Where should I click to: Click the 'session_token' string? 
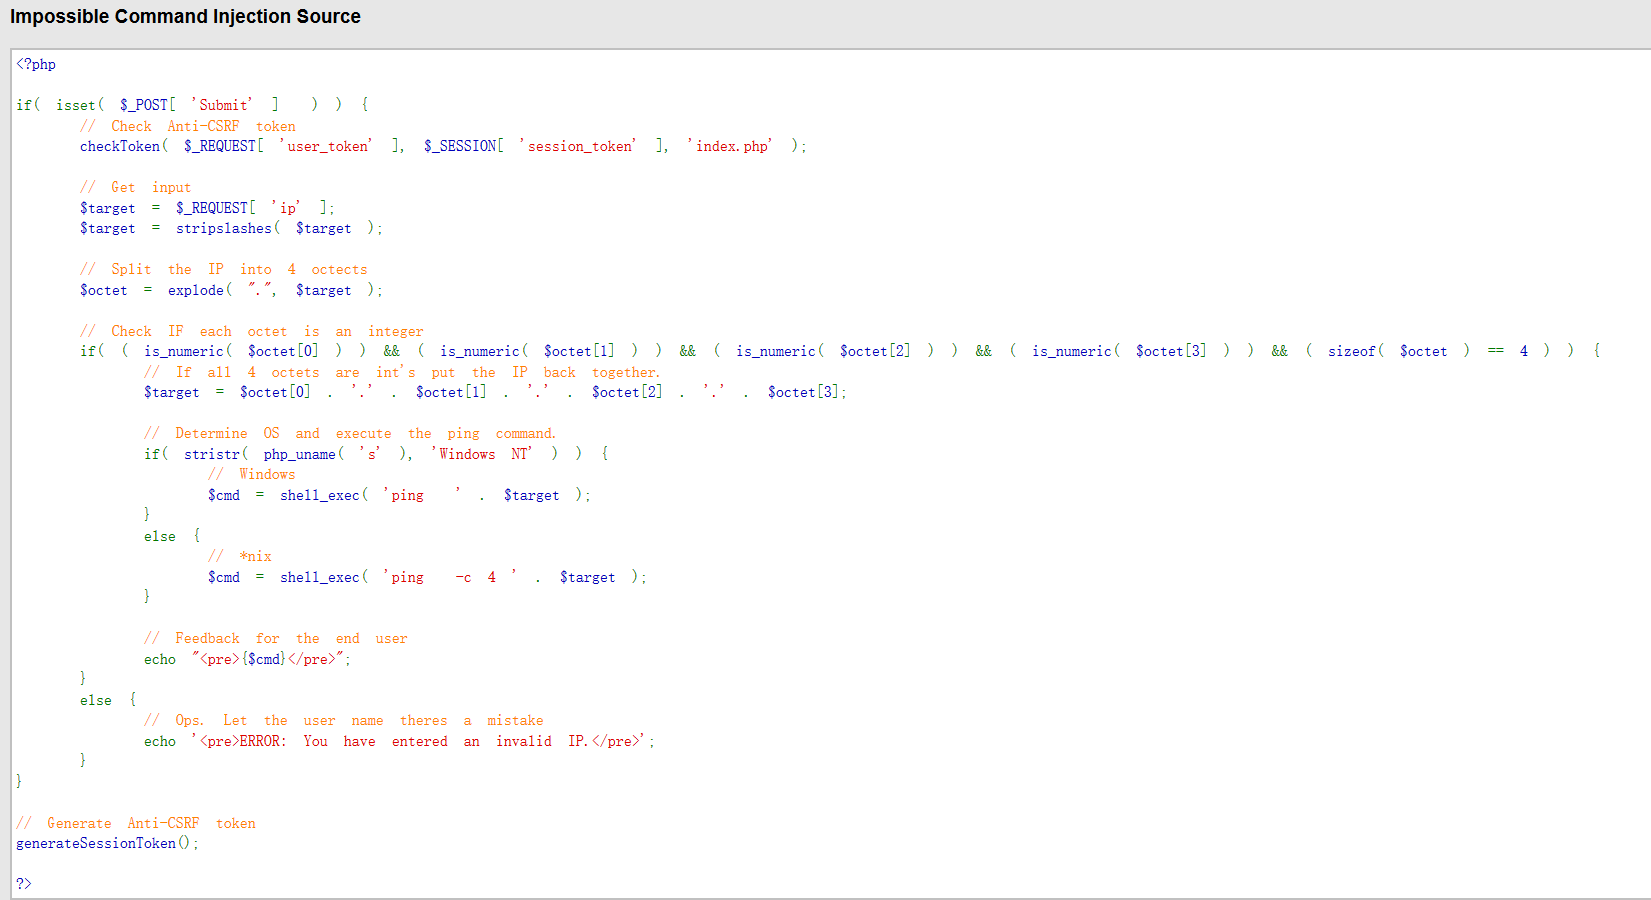click(x=578, y=146)
